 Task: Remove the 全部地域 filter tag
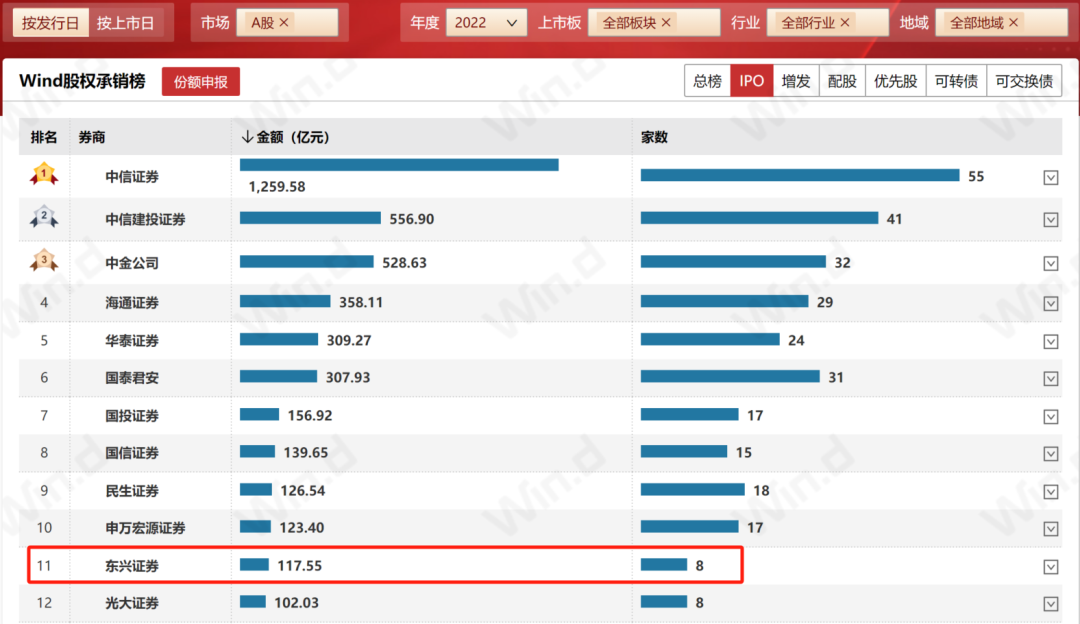(1013, 23)
